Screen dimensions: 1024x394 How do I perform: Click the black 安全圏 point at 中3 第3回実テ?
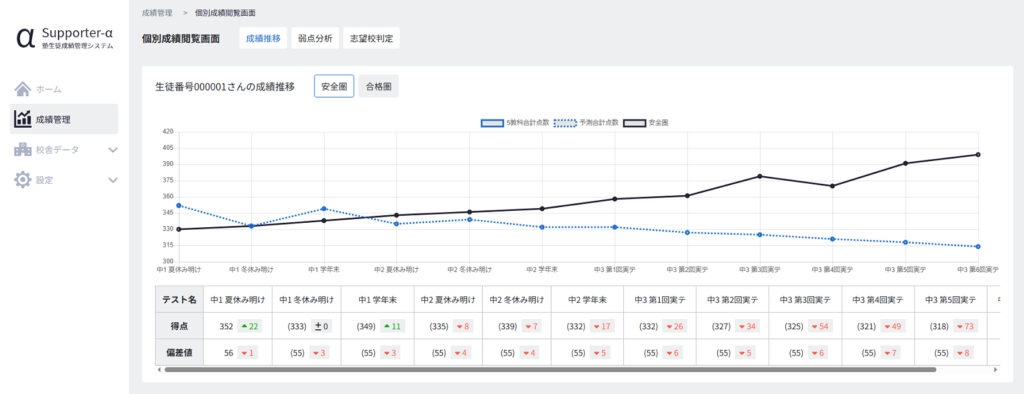point(760,176)
